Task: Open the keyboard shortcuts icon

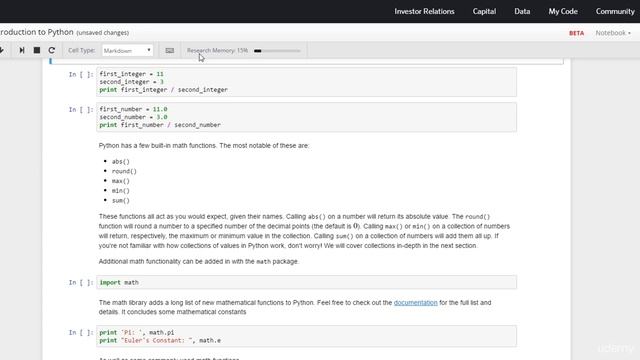Action: coord(169,51)
